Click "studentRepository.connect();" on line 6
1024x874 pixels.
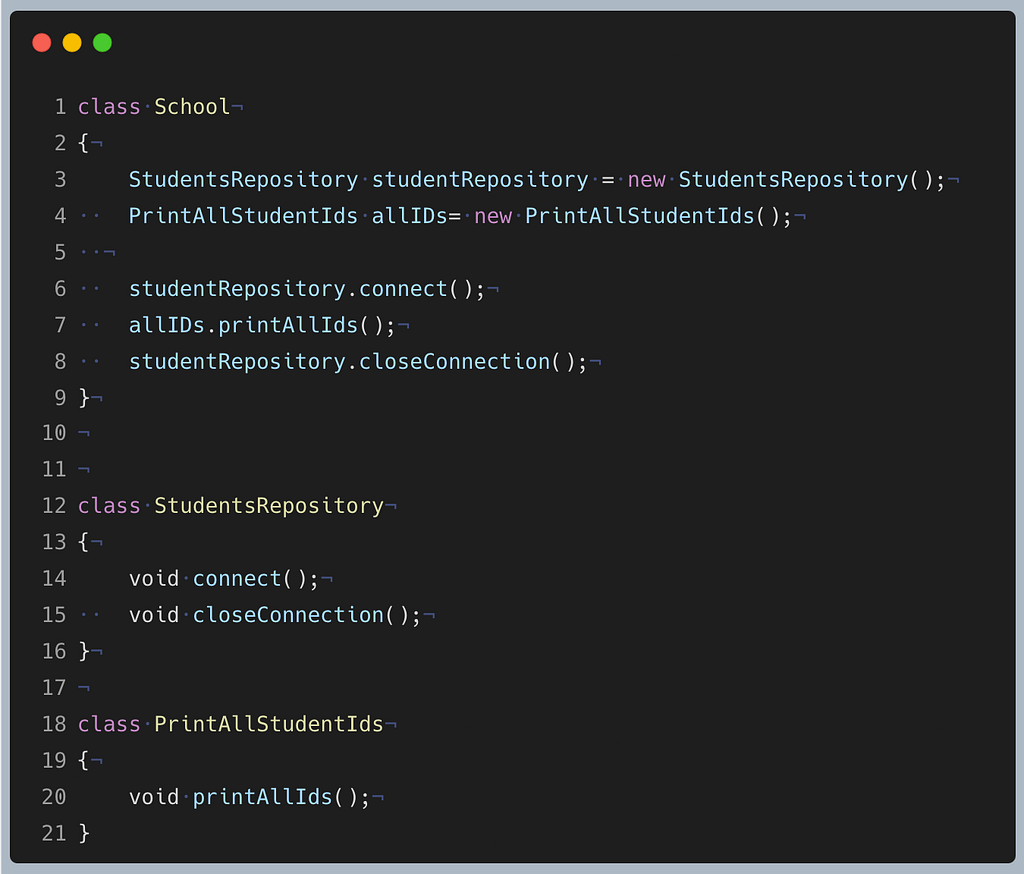coord(307,289)
